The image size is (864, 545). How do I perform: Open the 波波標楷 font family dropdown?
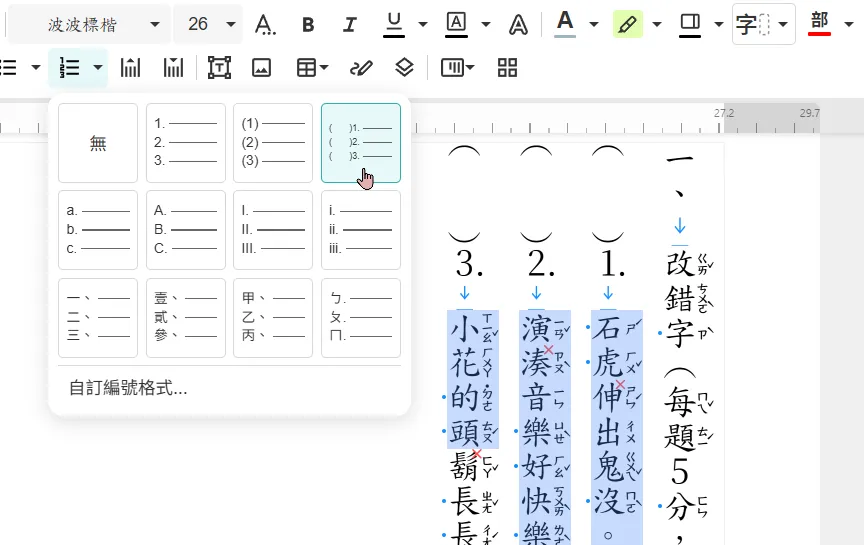click(89, 24)
